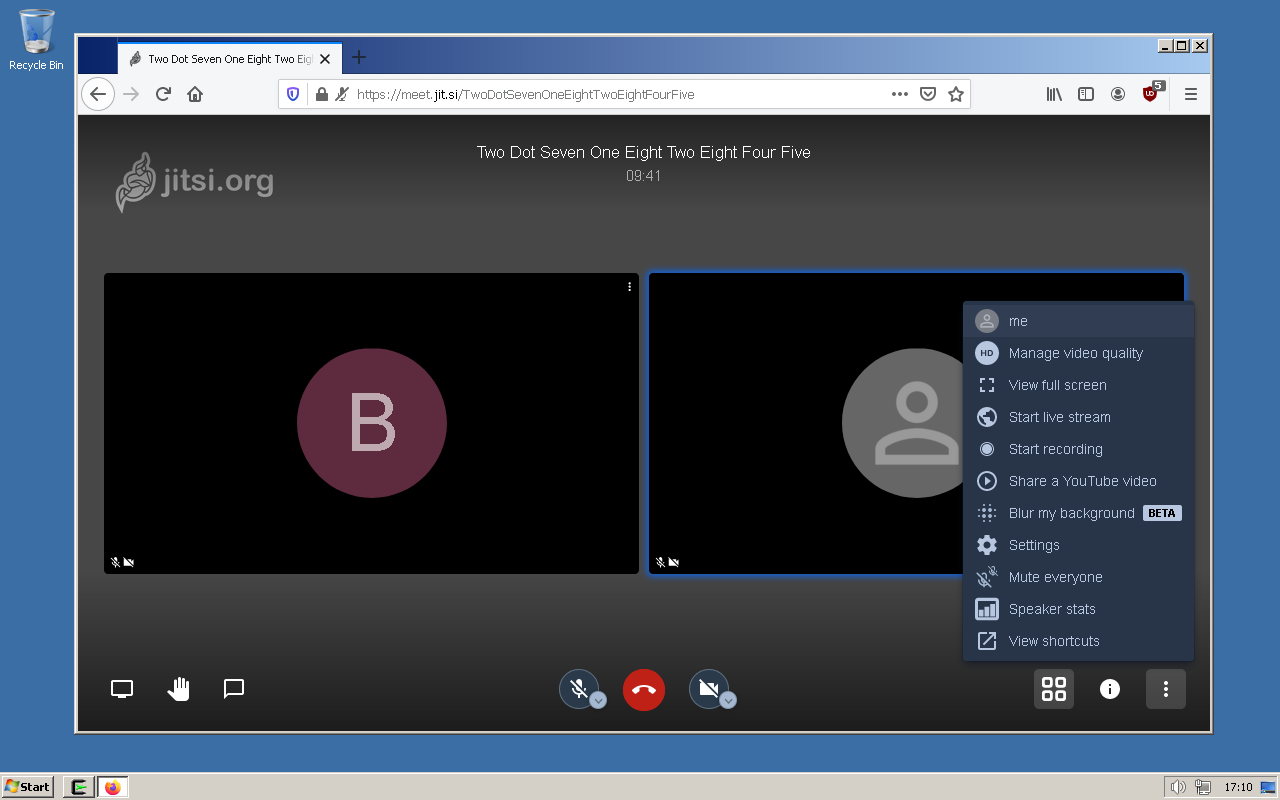Viewport: 1280px width, 800px height.
Task: Click the Windows Start button
Action: (28, 787)
